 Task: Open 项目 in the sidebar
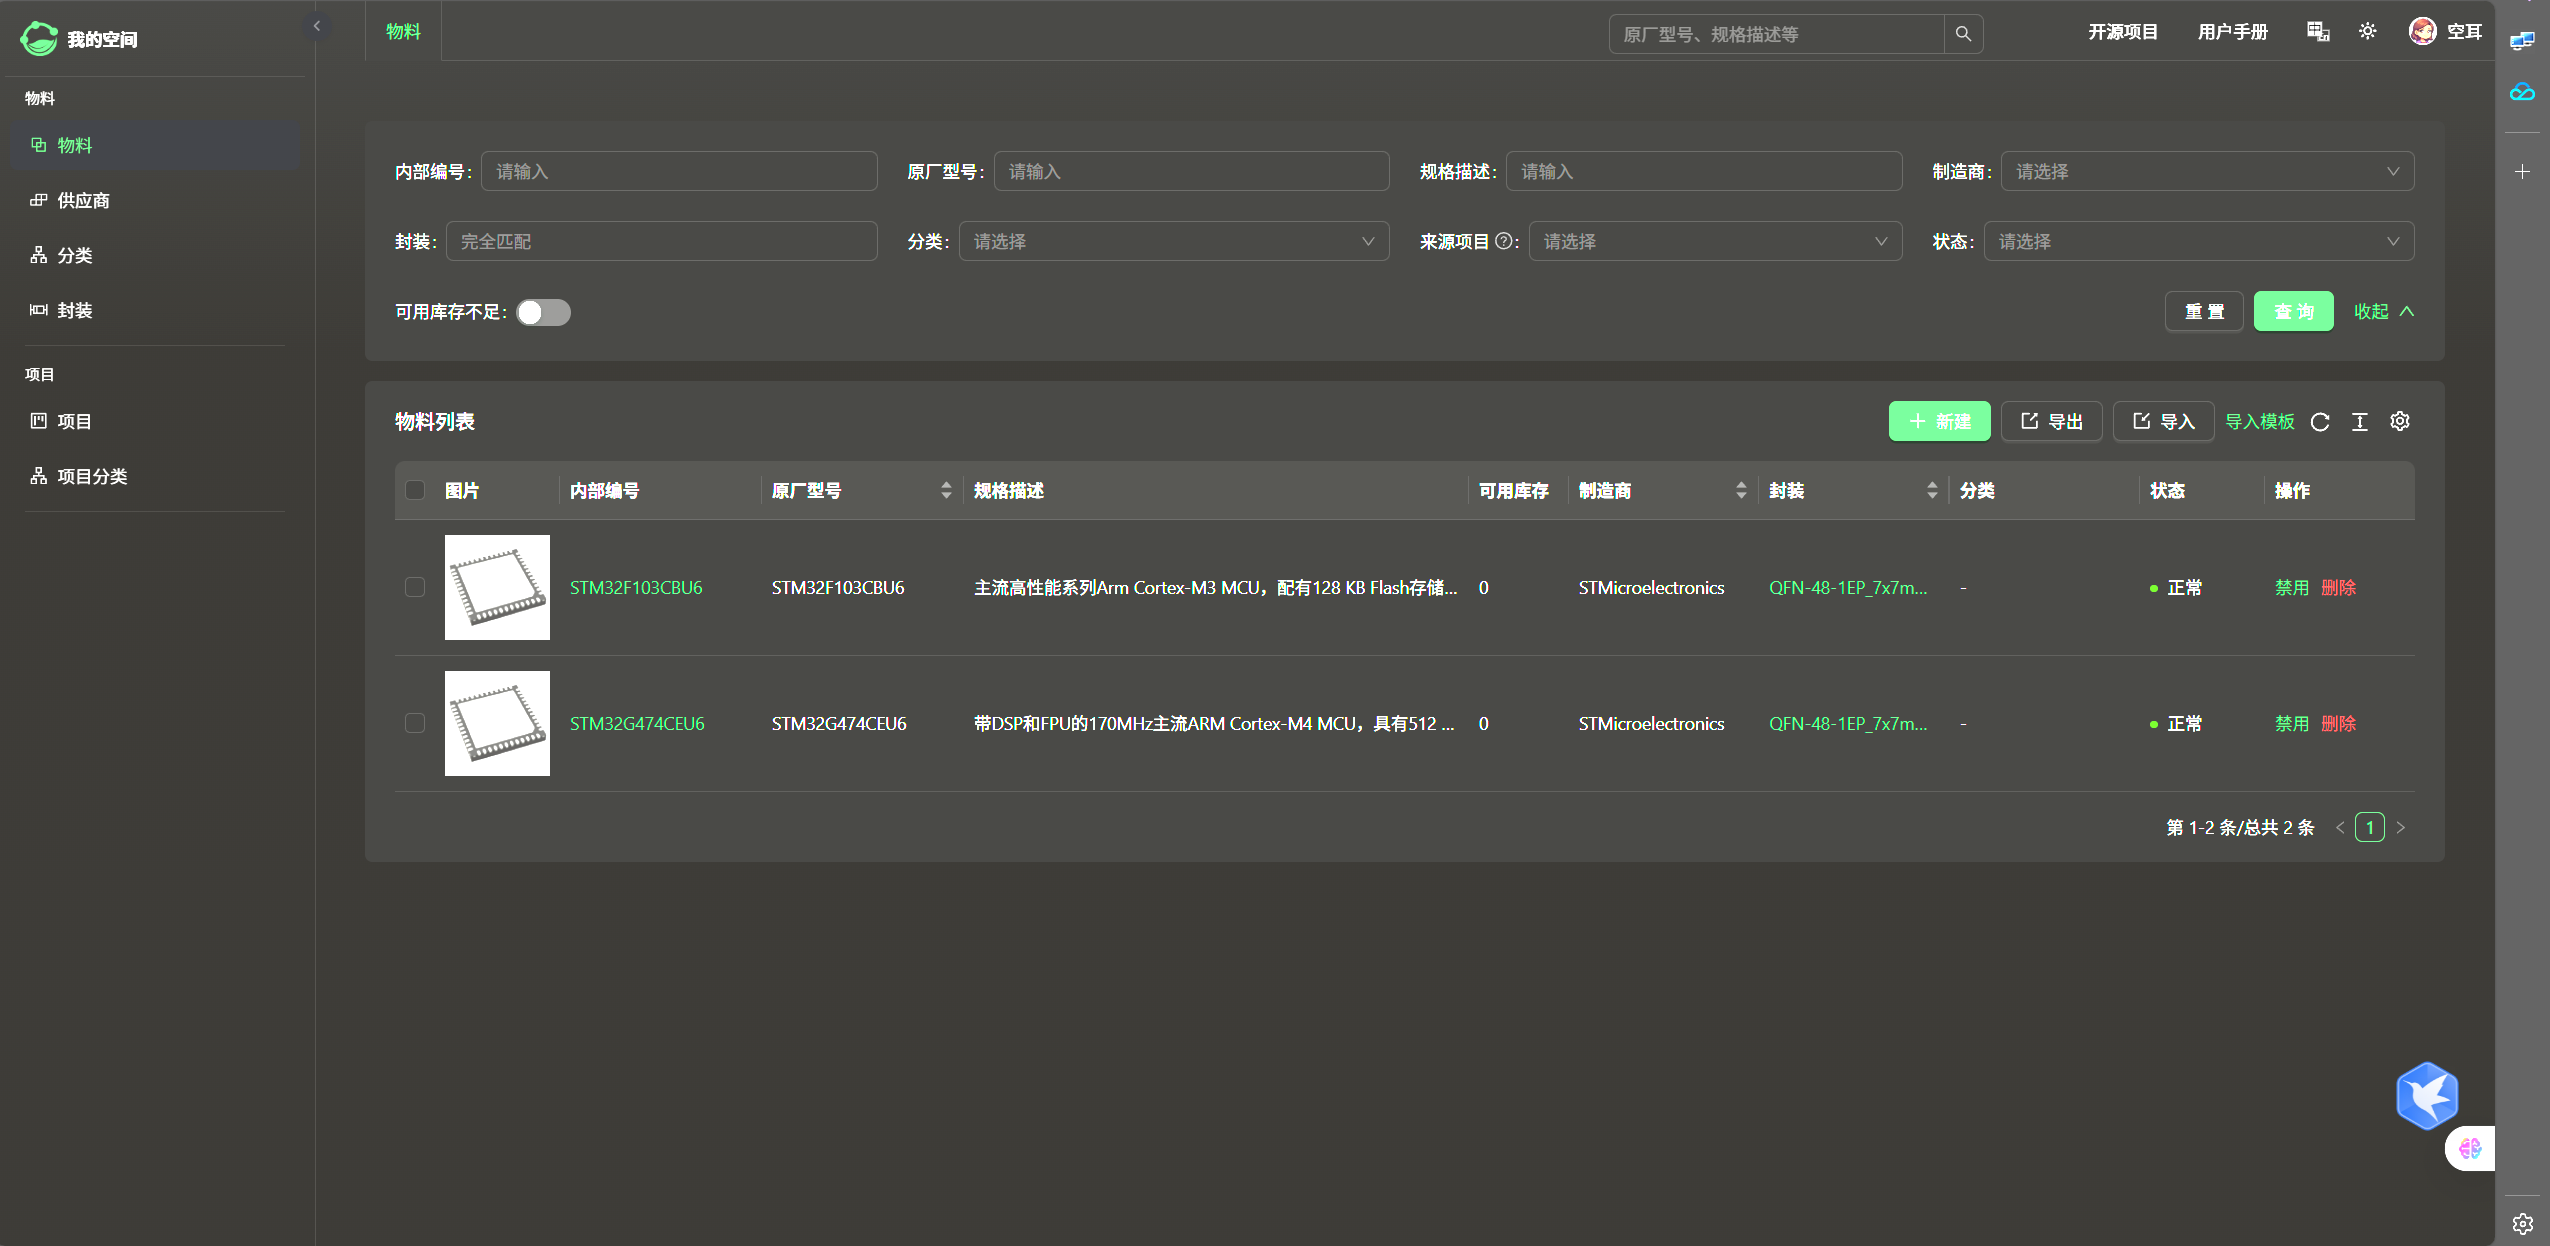coord(155,421)
